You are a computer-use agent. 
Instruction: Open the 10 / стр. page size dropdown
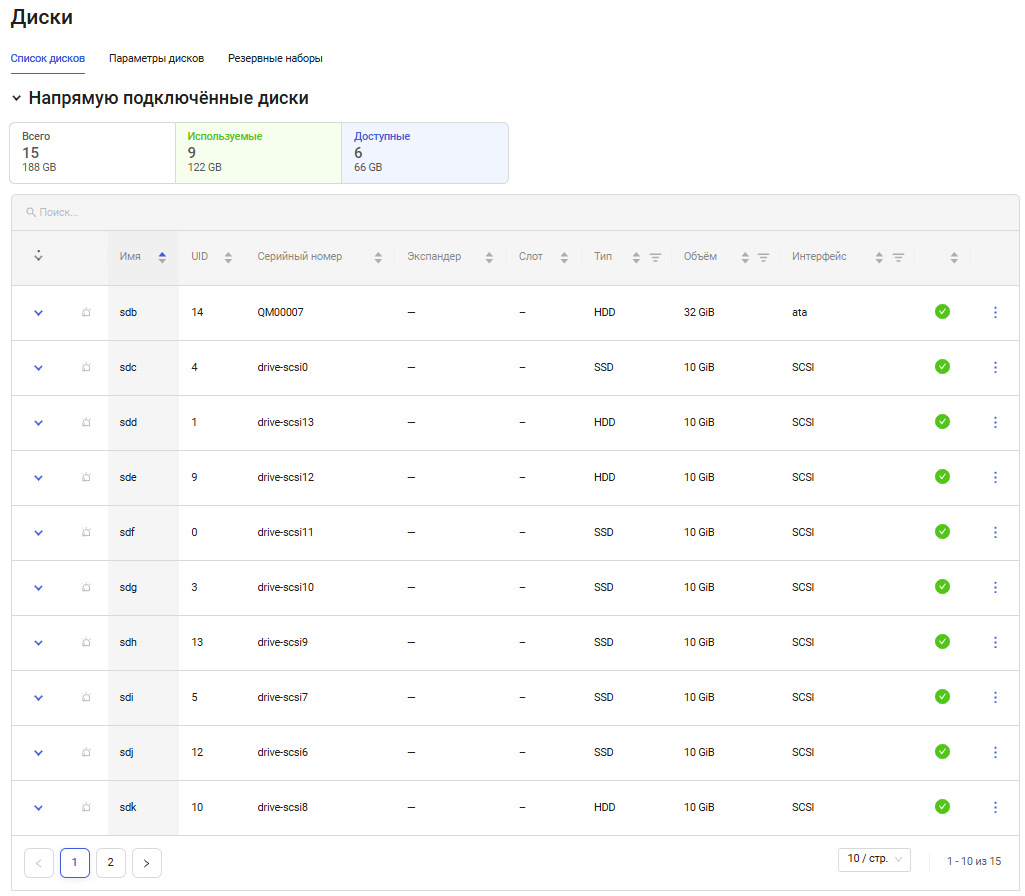point(874,859)
